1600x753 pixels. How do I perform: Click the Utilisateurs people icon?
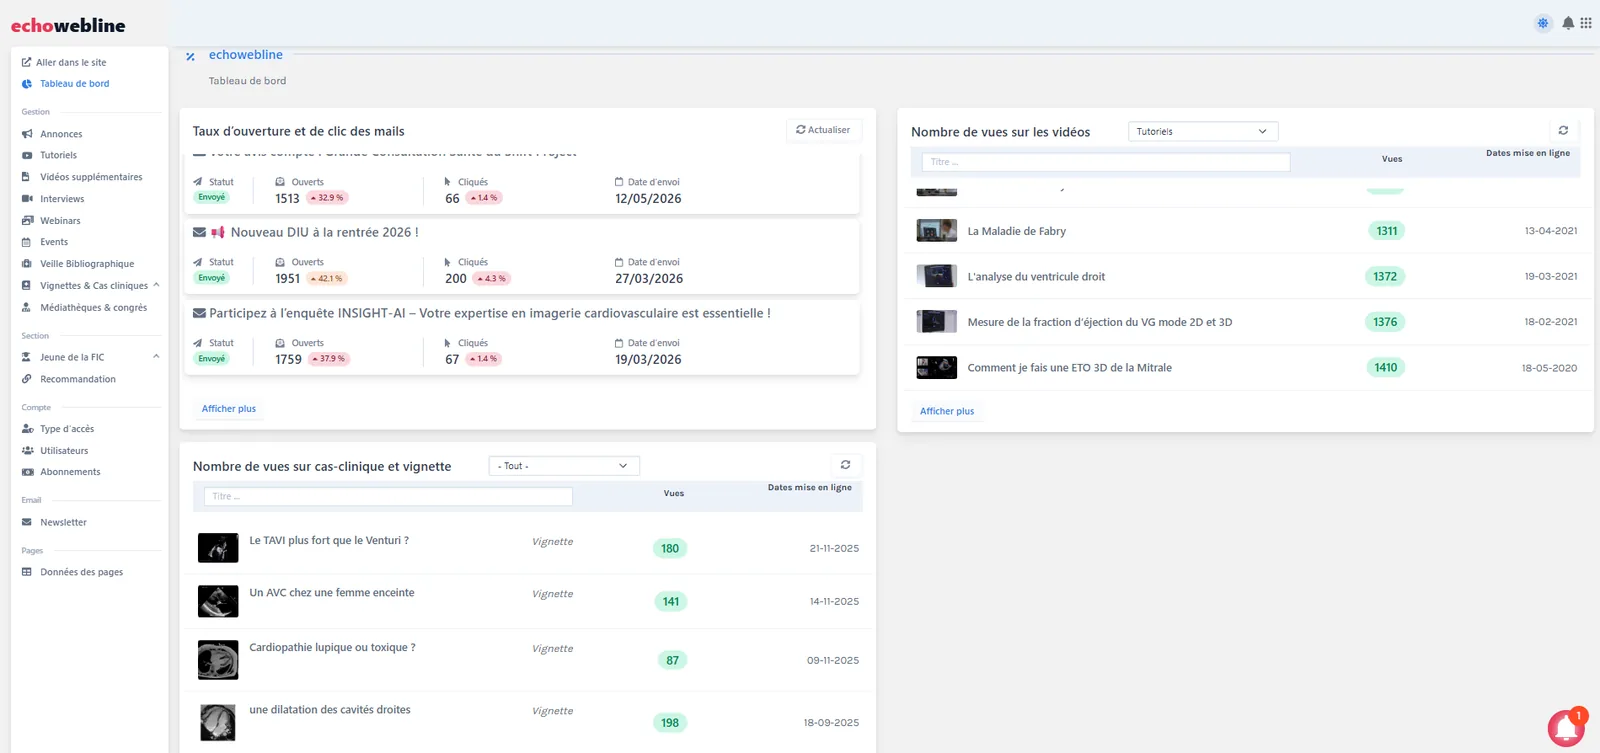27,451
